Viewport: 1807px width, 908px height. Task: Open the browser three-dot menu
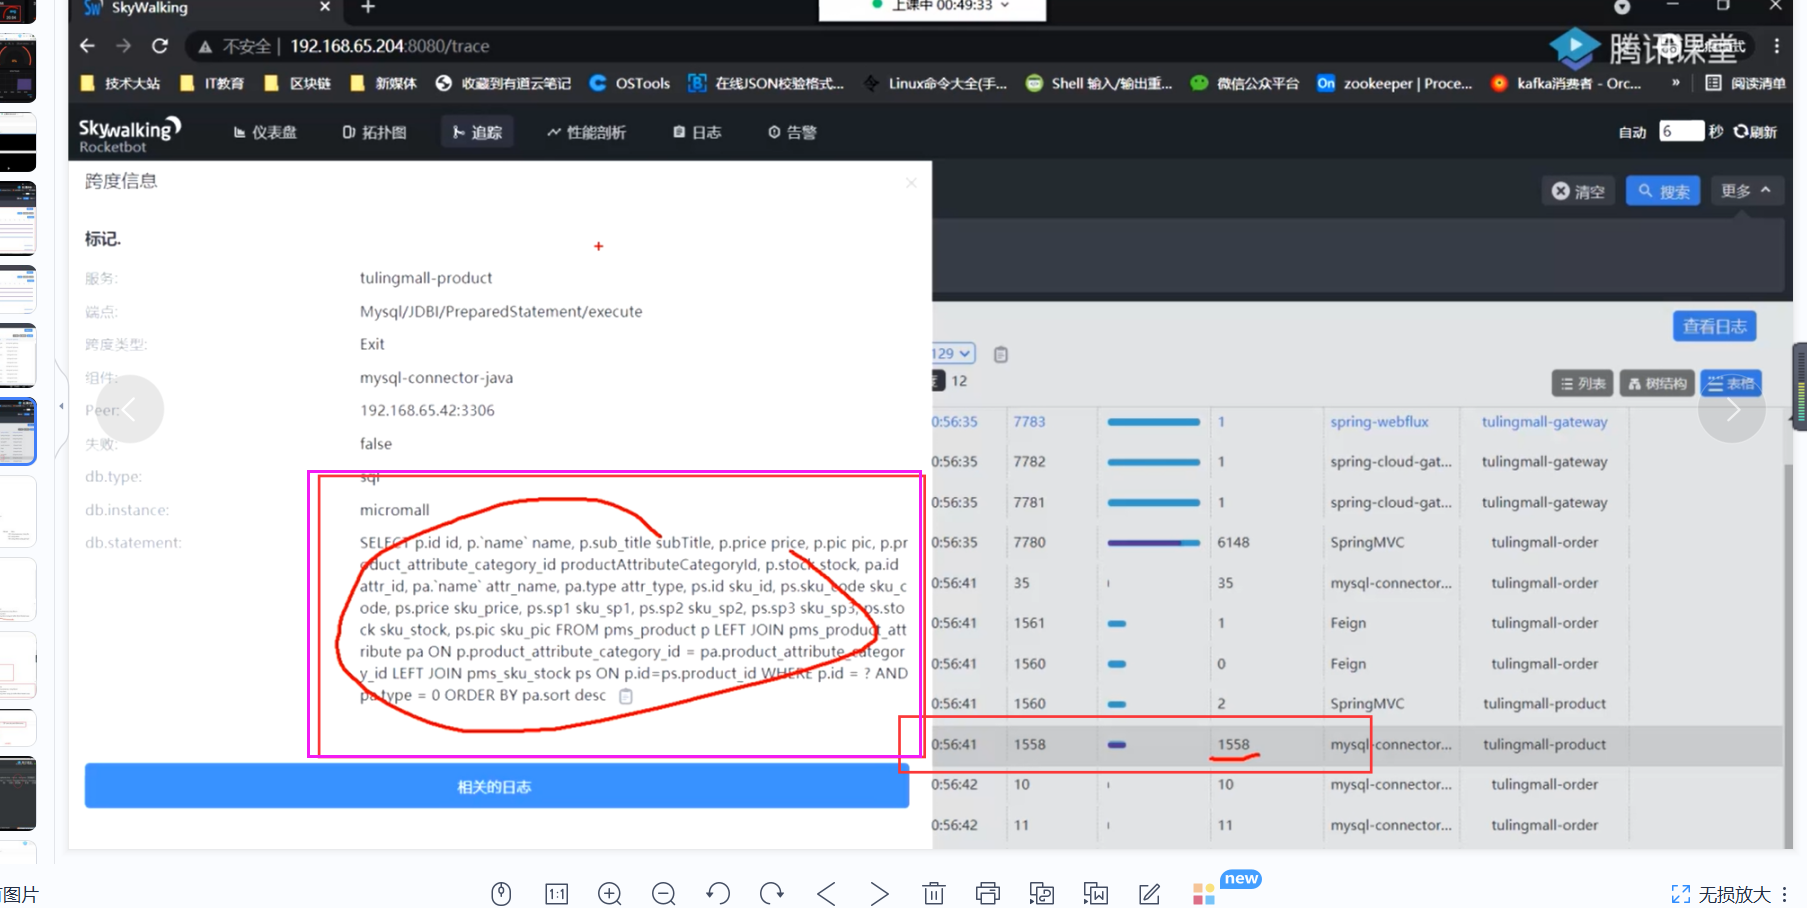[1777, 46]
